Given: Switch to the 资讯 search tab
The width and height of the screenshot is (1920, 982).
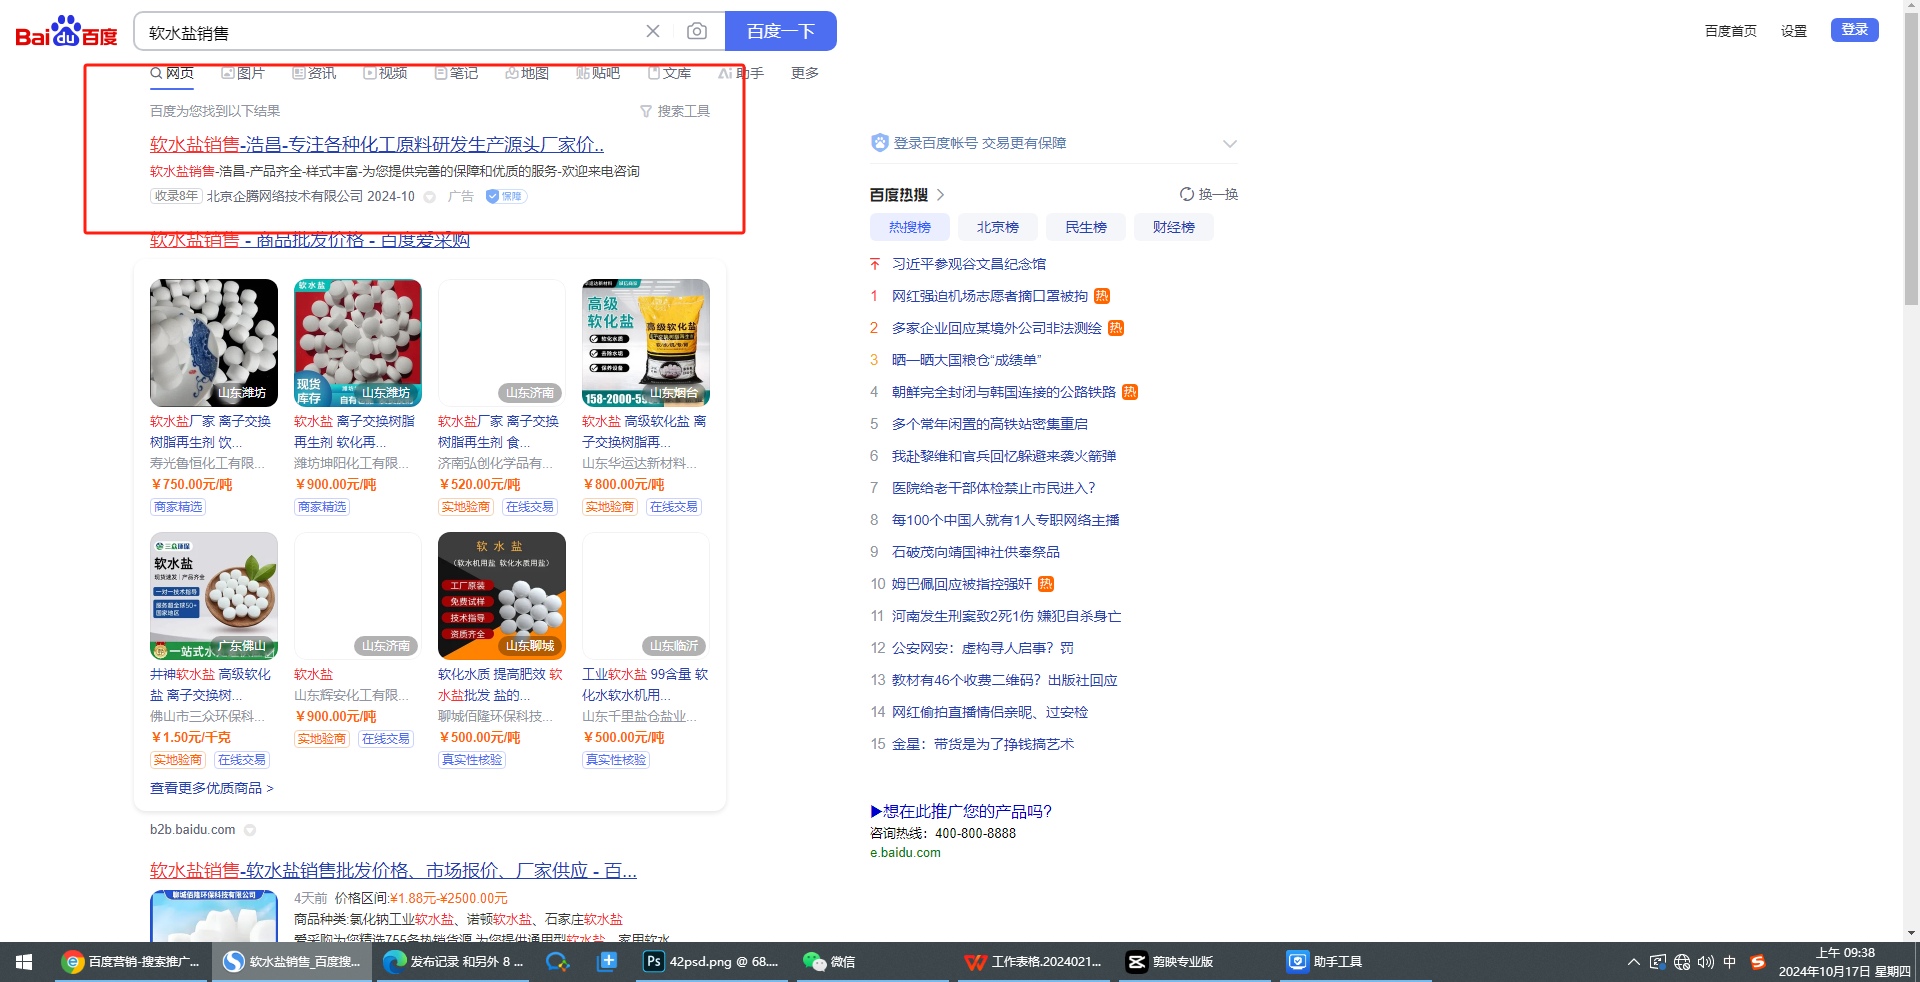Looking at the screenshot, I should point(314,73).
